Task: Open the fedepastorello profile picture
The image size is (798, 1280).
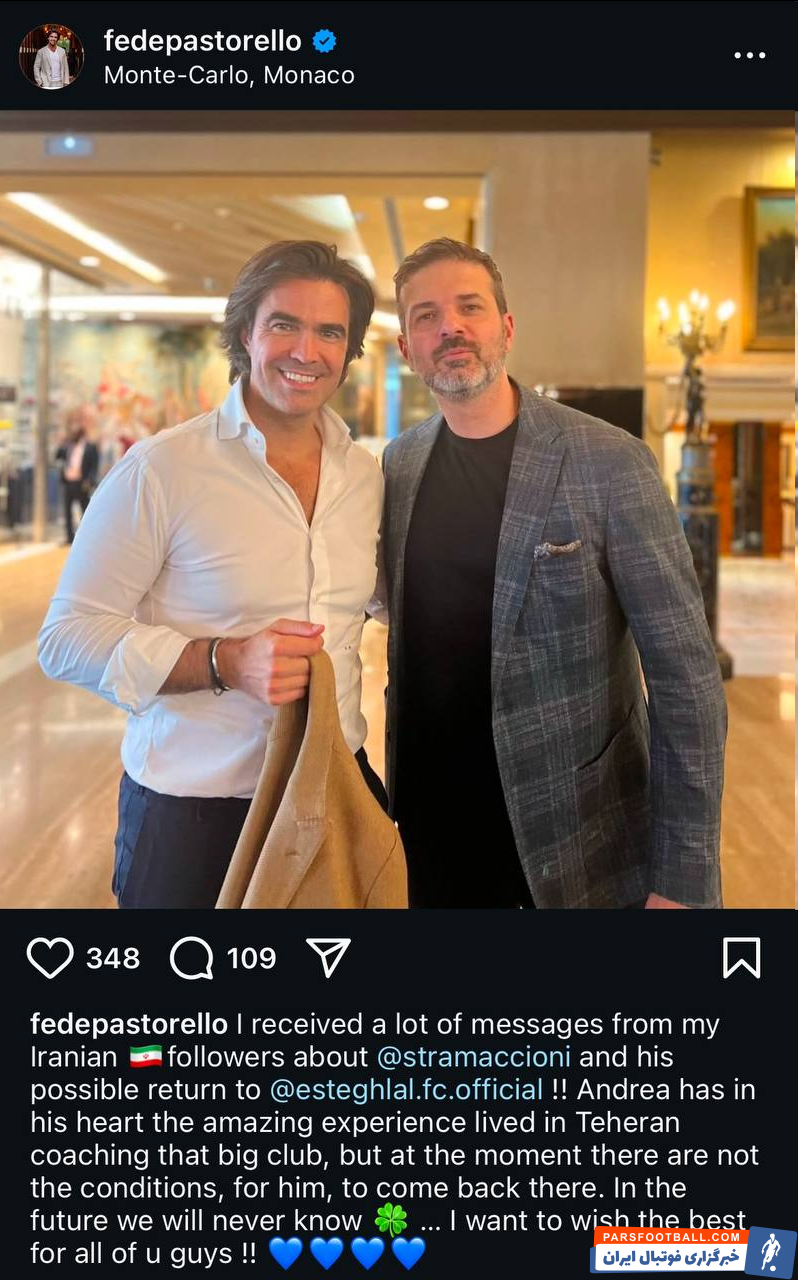Action: [51, 56]
